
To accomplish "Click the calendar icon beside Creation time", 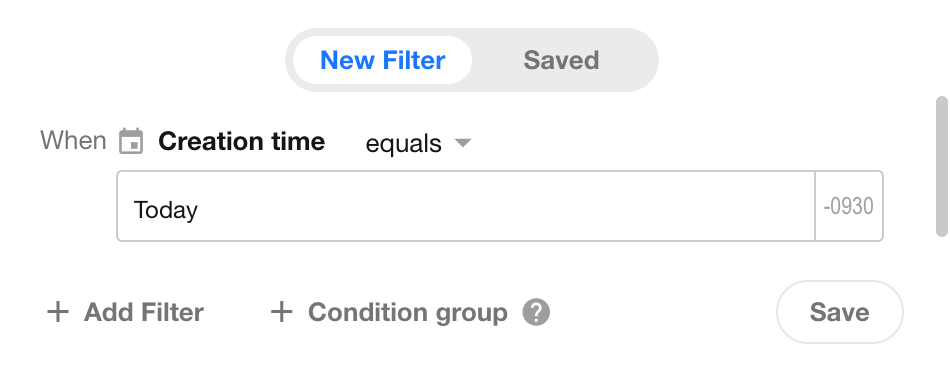I will click(x=131, y=141).
